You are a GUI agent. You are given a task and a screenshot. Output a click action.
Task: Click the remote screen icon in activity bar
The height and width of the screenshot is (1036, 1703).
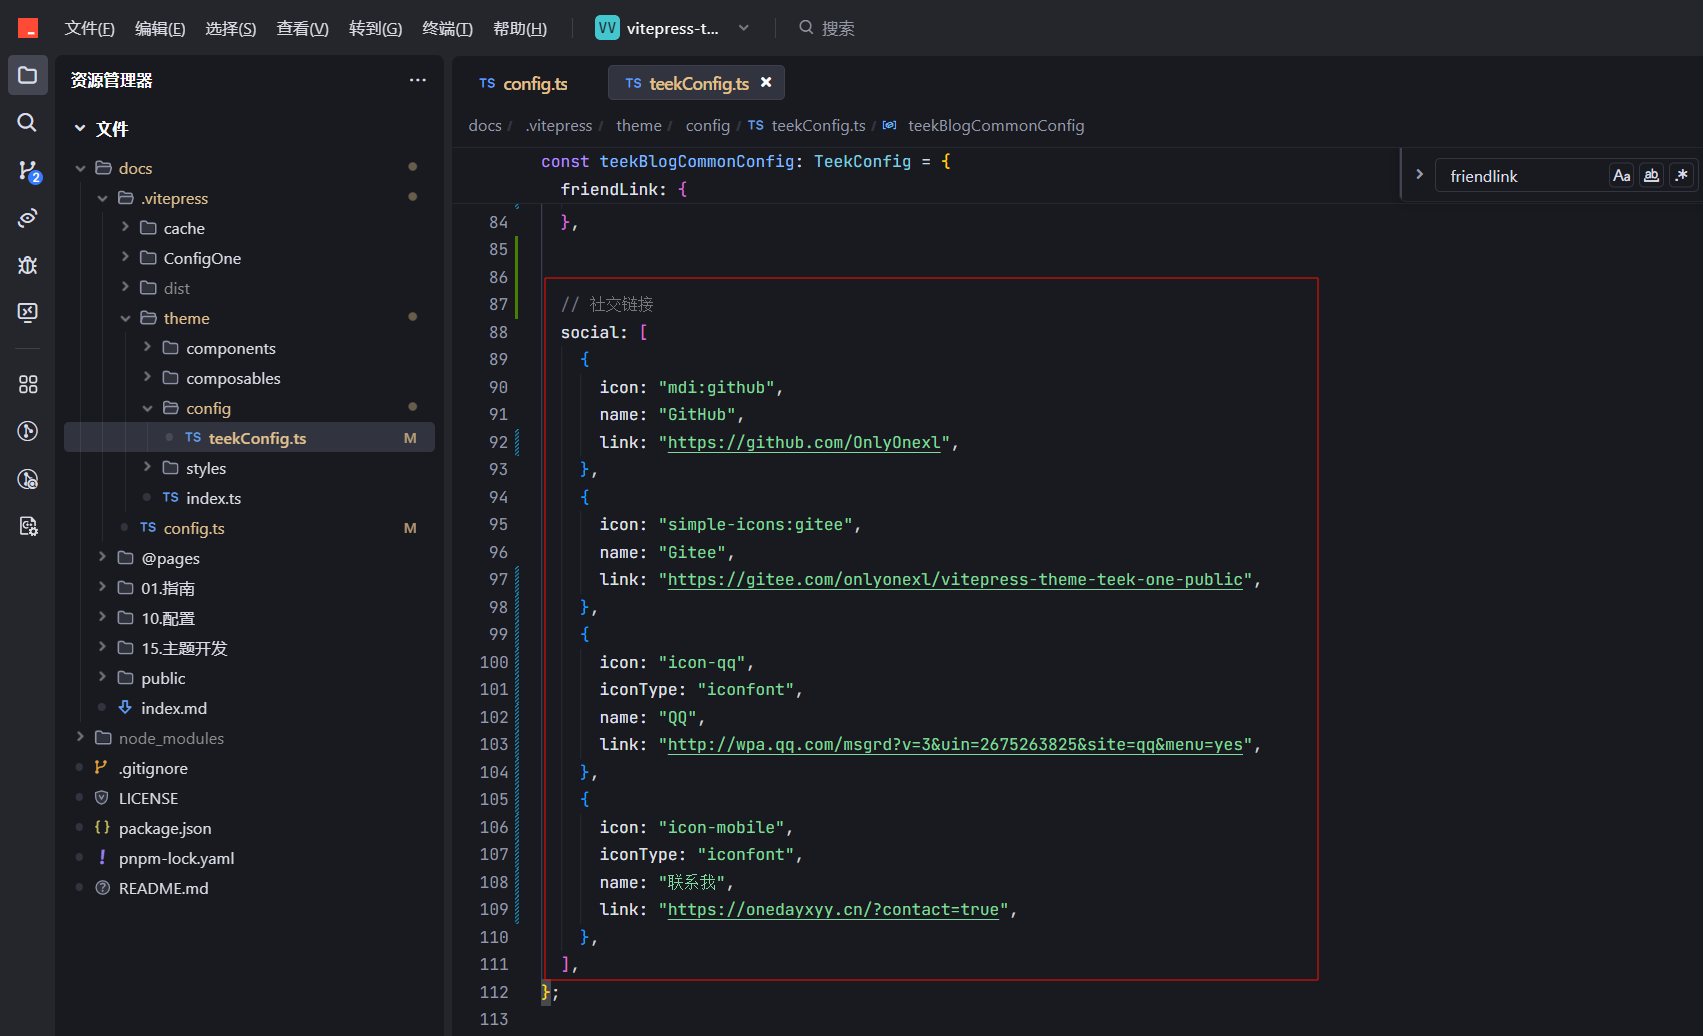[x=28, y=312]
